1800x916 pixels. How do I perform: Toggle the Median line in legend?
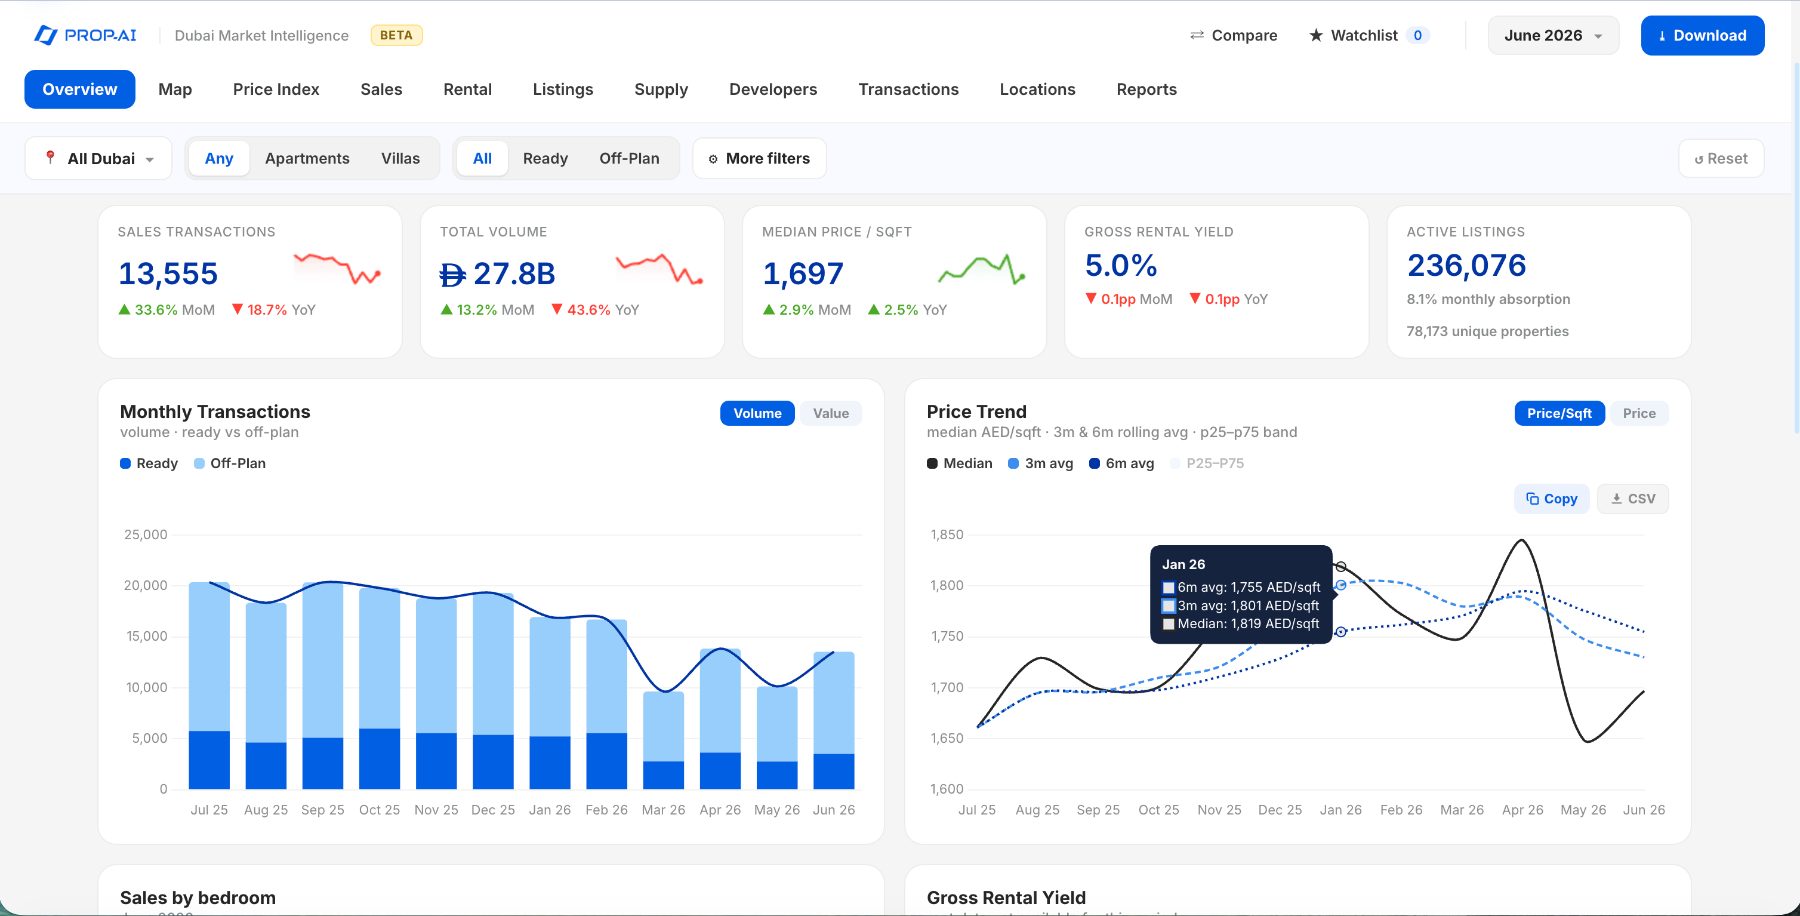tap(960, 463)
